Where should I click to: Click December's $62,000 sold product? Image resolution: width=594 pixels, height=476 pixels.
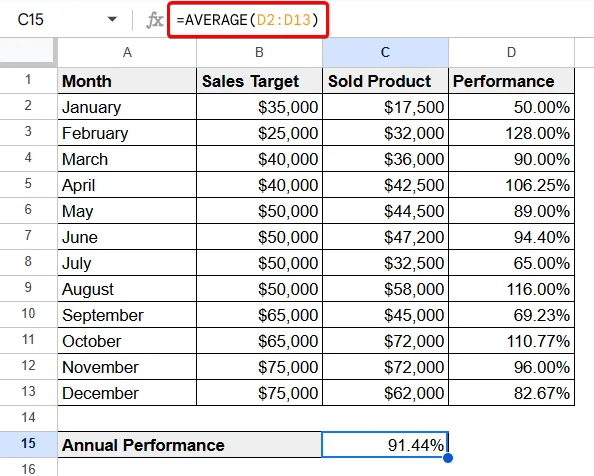click(385, 393)
